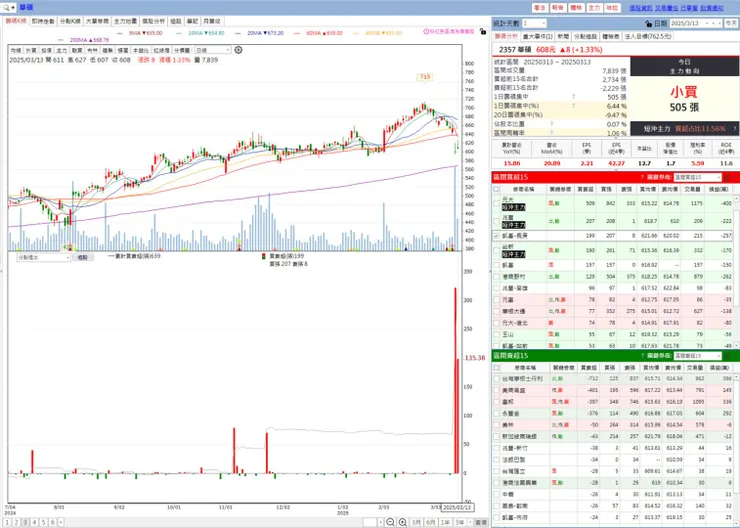The image size is (740, 528).
Task: Toggle 投信 chart overlay button
Action: (46, 50)
